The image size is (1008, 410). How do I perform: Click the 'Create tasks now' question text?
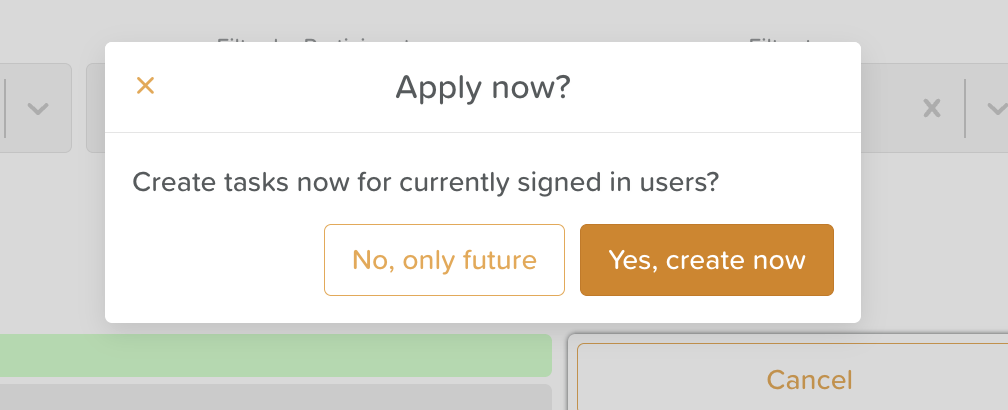tap(426, 183)
